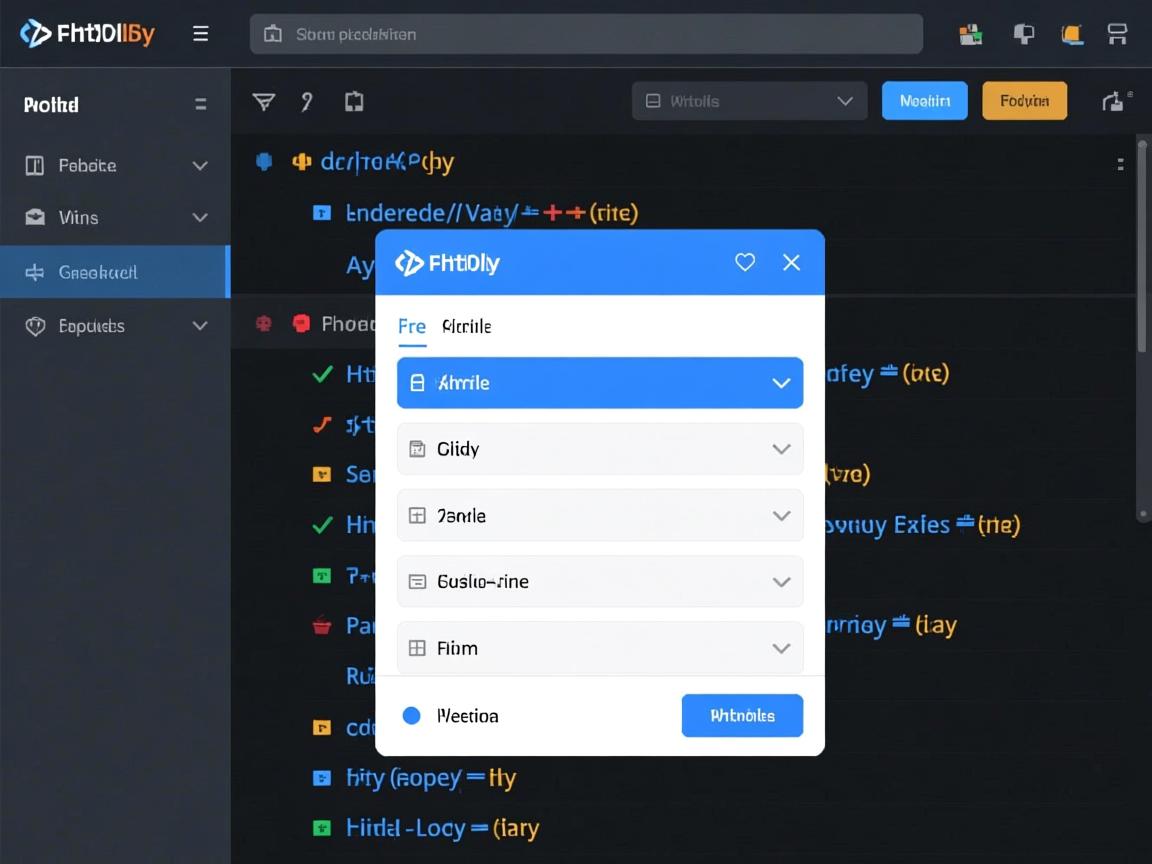Expand the Glidy dropdown
Screen dimensions: 1152x864
coord(600,449)
